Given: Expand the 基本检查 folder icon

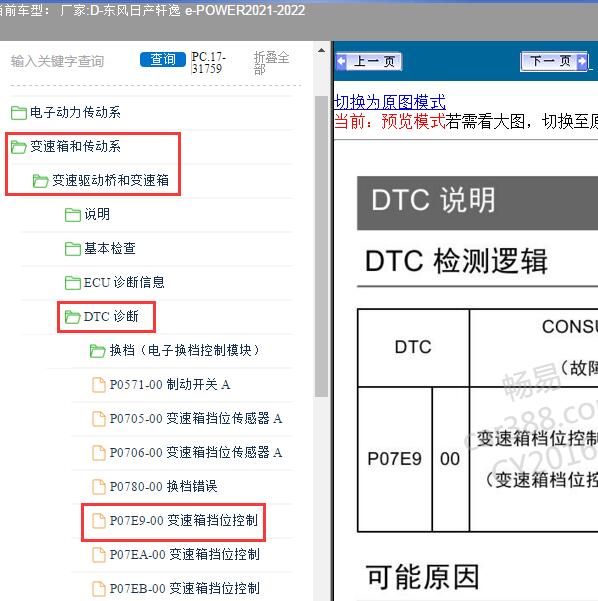Looking at the screenshot, I should 72,249.
